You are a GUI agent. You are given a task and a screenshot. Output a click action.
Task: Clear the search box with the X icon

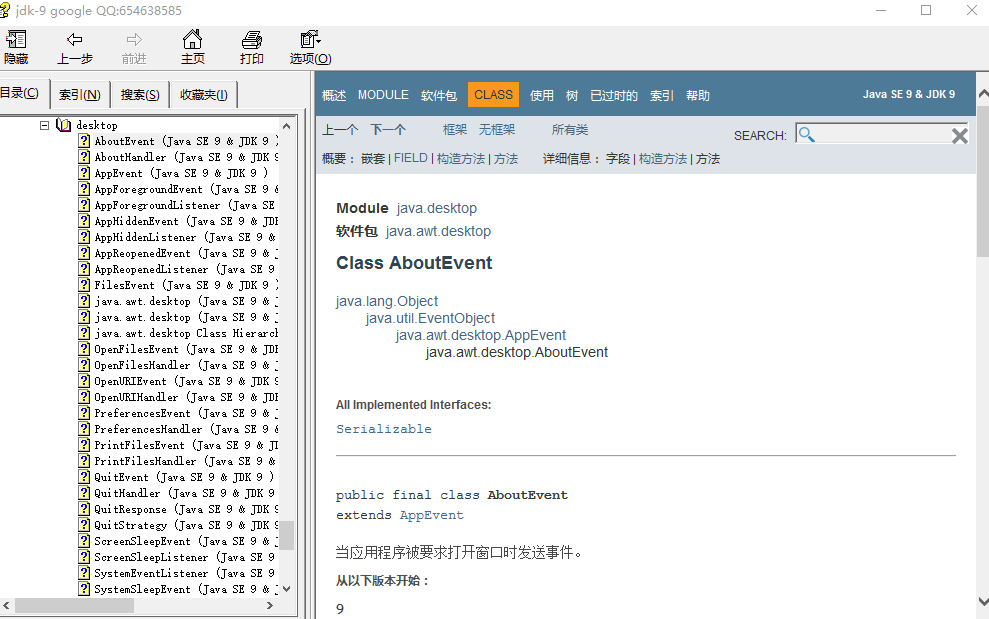959,136
